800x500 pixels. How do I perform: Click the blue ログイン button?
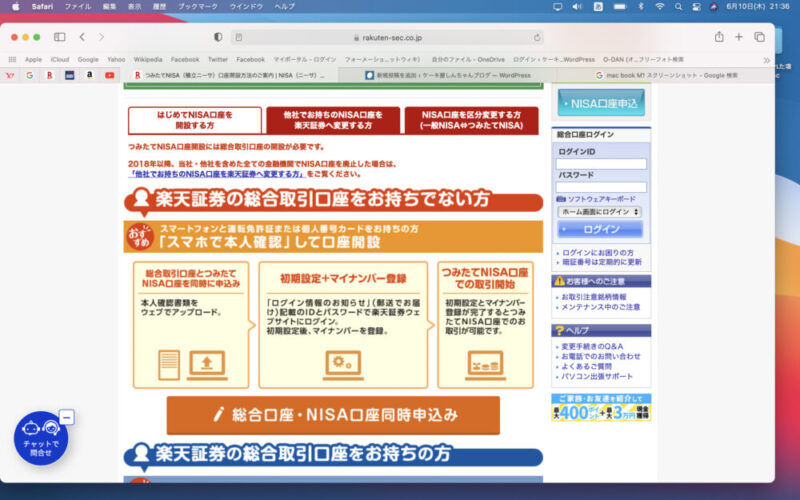[600, 229]
